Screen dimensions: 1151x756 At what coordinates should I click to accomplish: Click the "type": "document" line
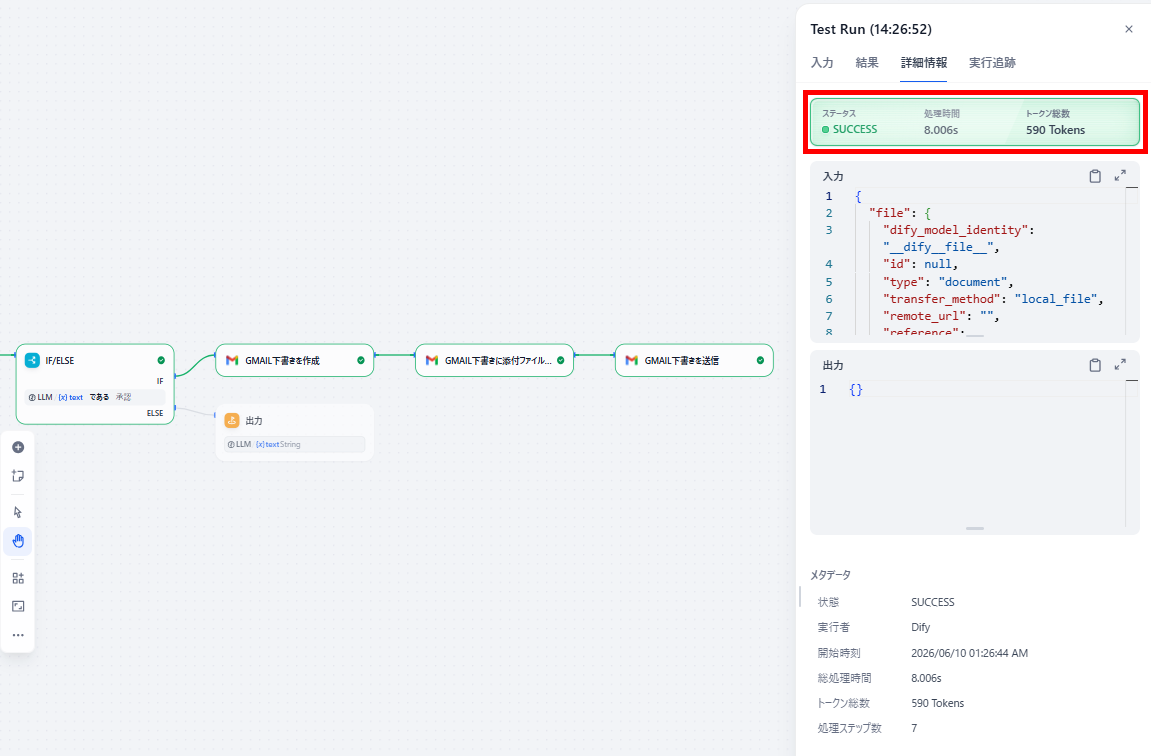tap(948, 282)
